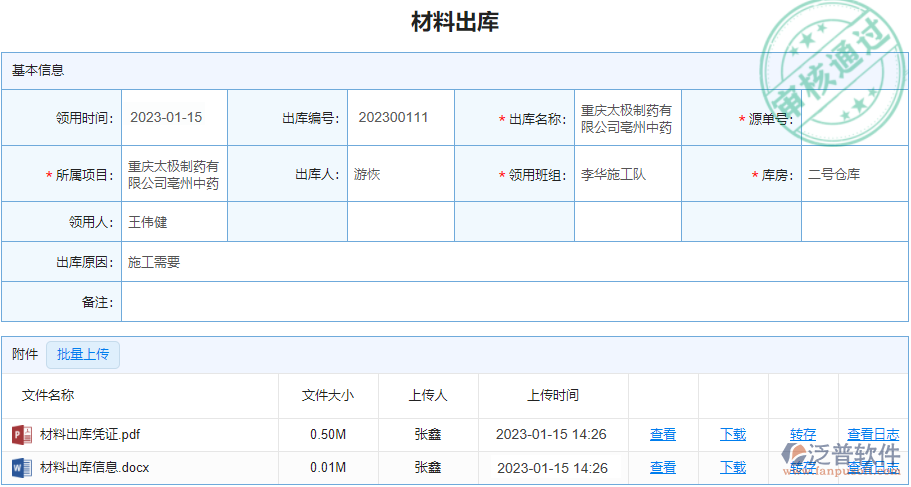
Task: Click the 上传时间 column header
Action: click(x=553, y=396)
